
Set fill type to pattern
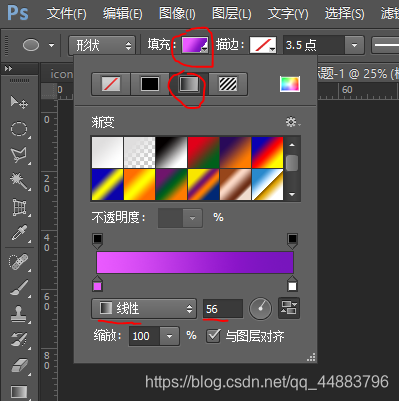click(x=228, y=84)
